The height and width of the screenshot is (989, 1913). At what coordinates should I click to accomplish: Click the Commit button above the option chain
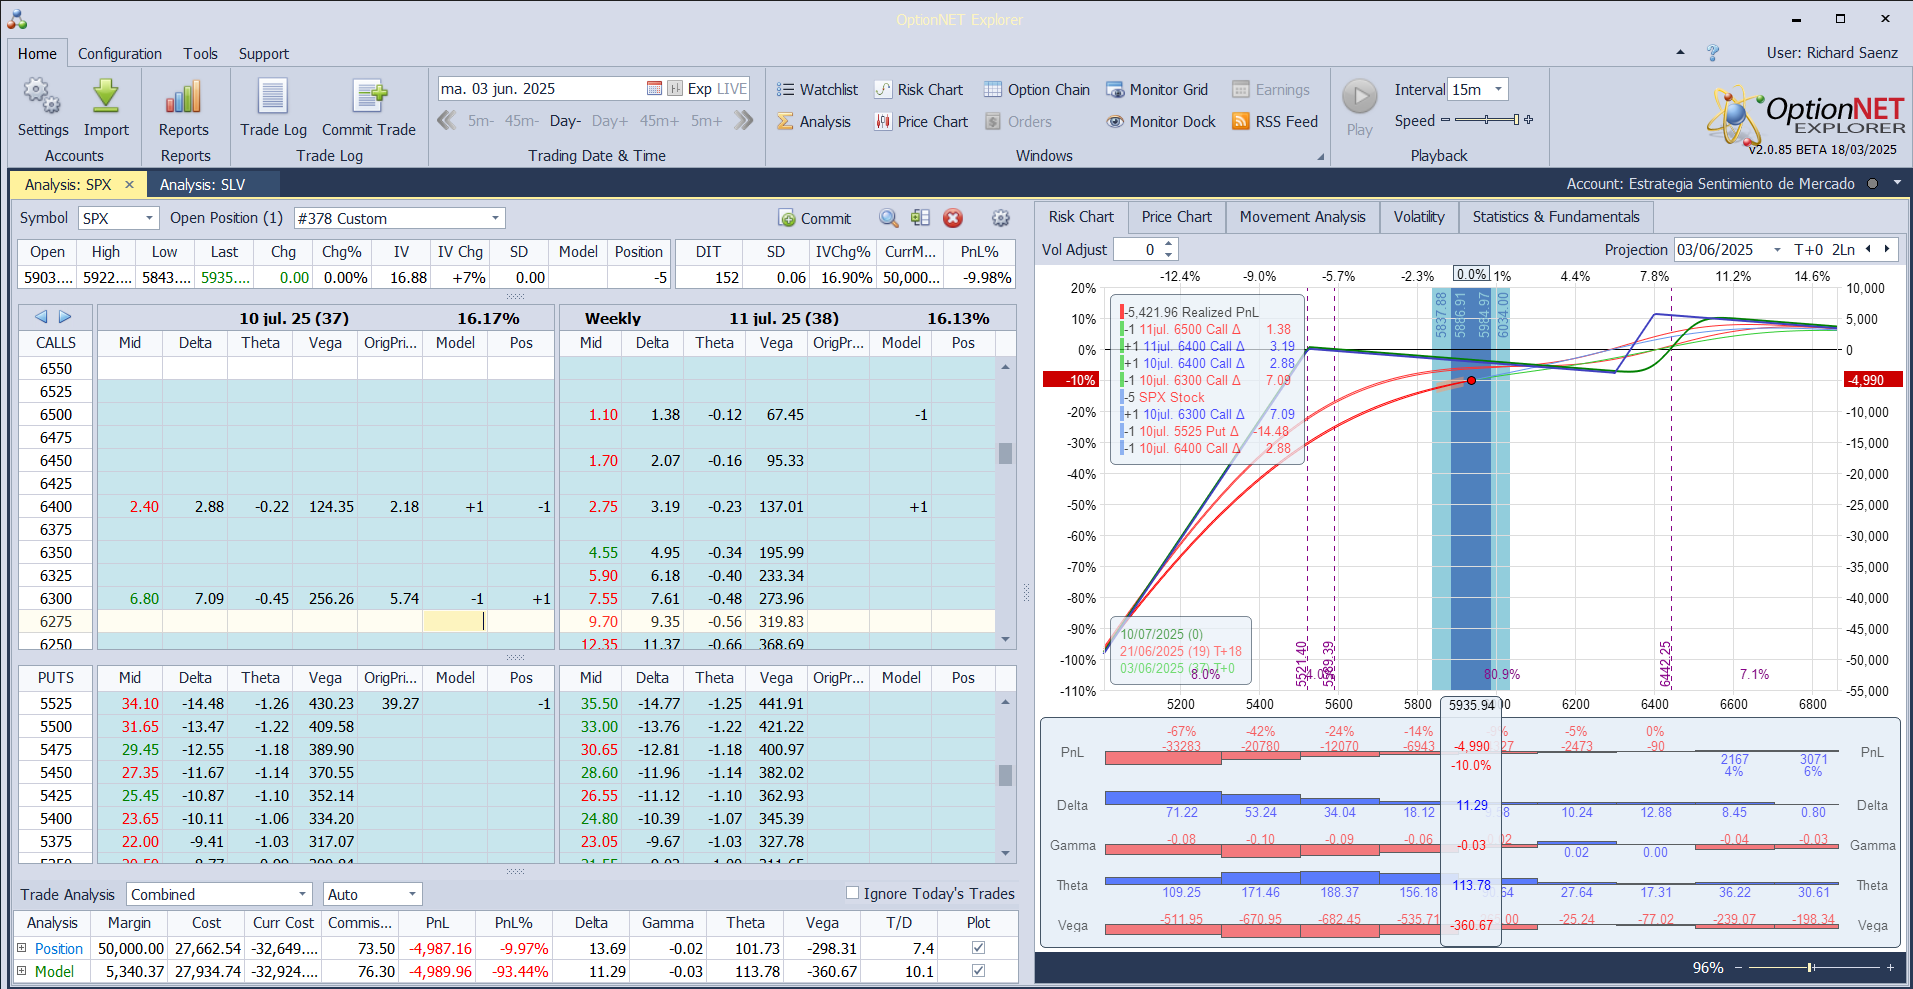814,218
